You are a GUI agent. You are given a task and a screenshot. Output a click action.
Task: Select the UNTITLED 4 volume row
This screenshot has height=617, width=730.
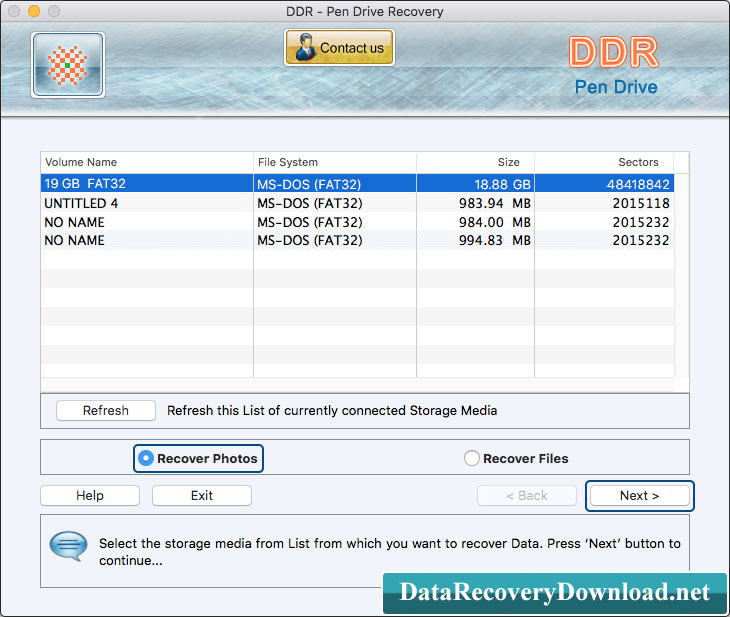[x=357, y=203]
